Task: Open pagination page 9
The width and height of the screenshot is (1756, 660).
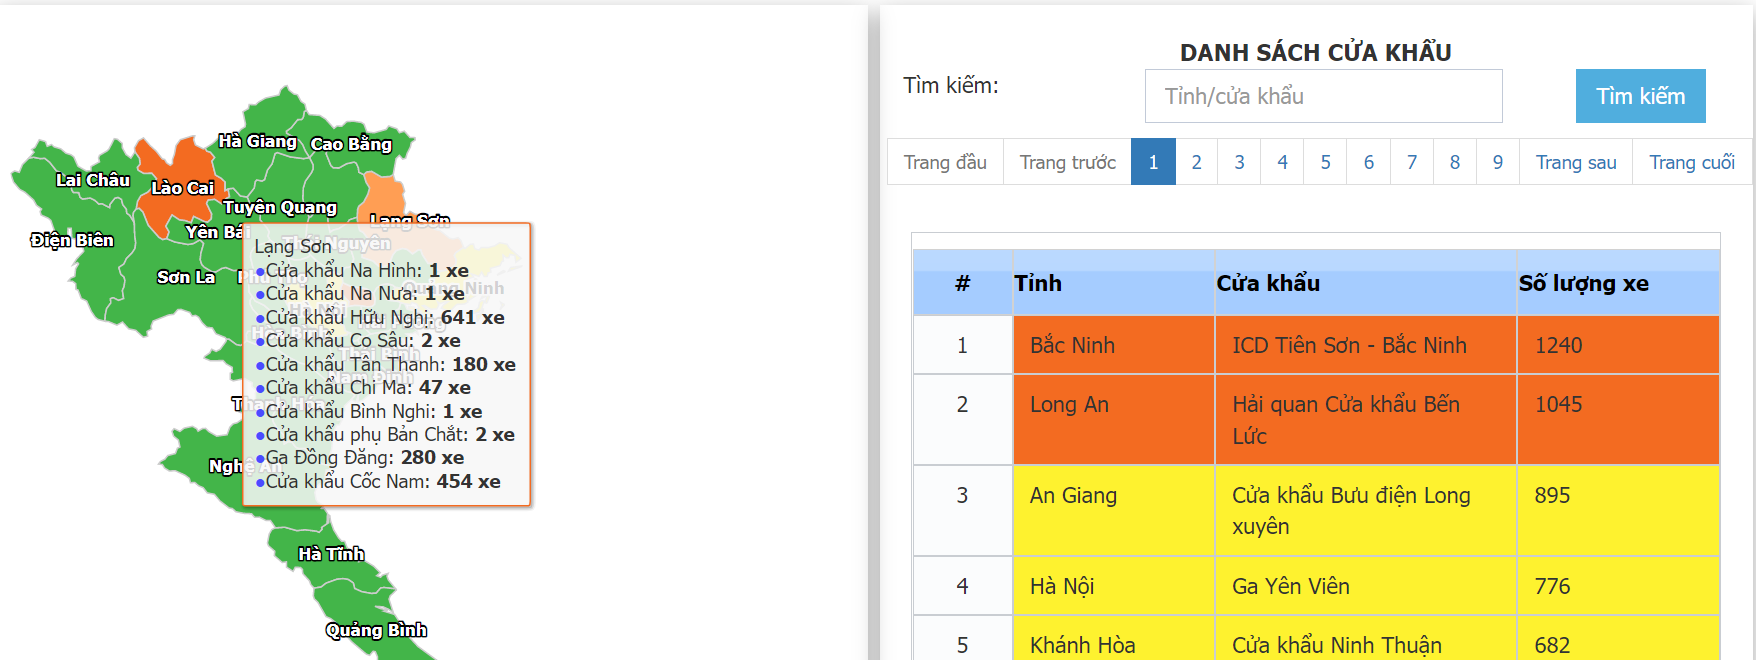Action: (x=1497, y=162)
